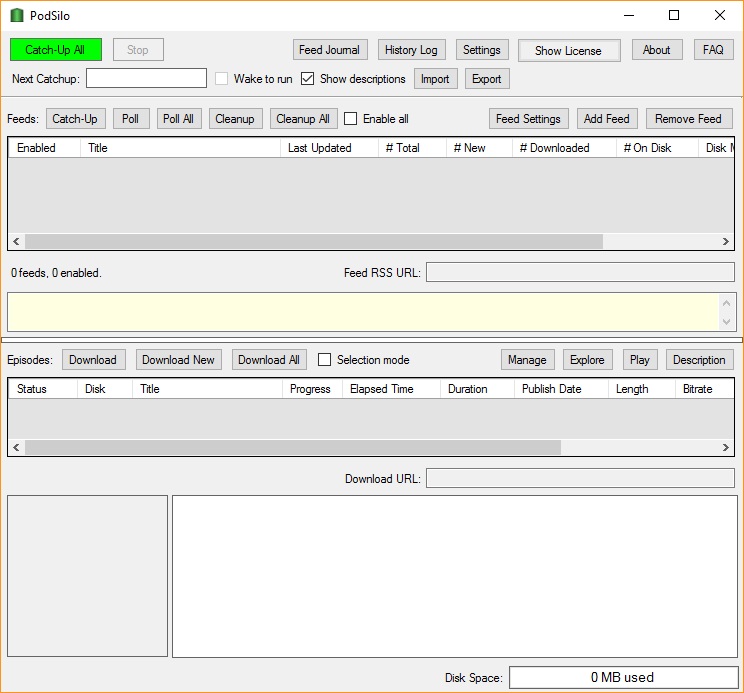The image size is (744, 693).
Task: Open Settings
Action: 482,50
